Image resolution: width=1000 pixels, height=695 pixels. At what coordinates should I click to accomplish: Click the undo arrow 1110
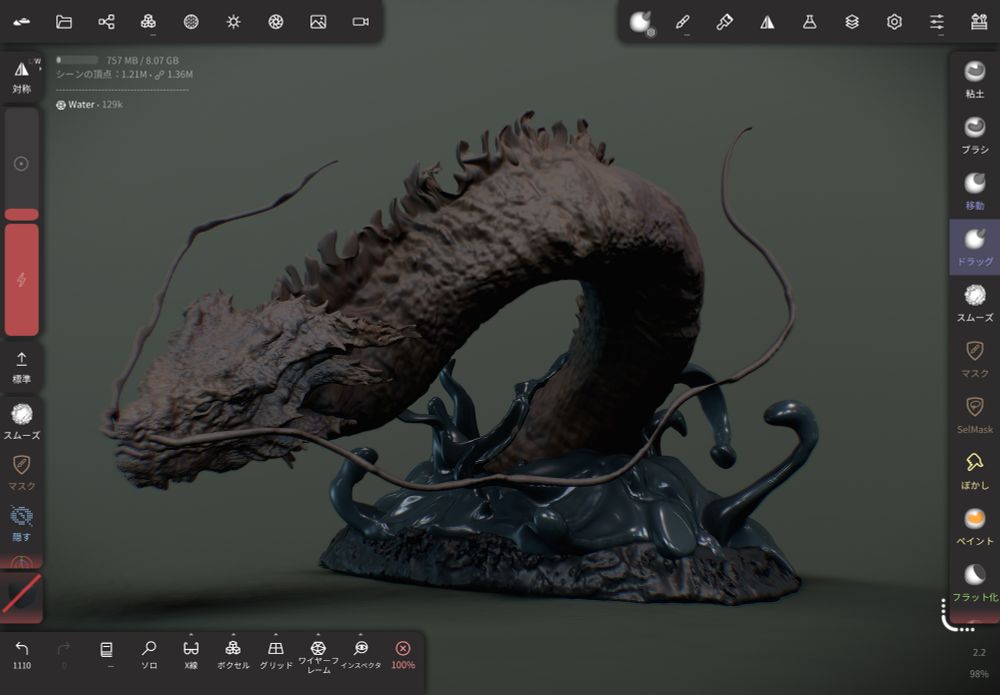(22, 655)
